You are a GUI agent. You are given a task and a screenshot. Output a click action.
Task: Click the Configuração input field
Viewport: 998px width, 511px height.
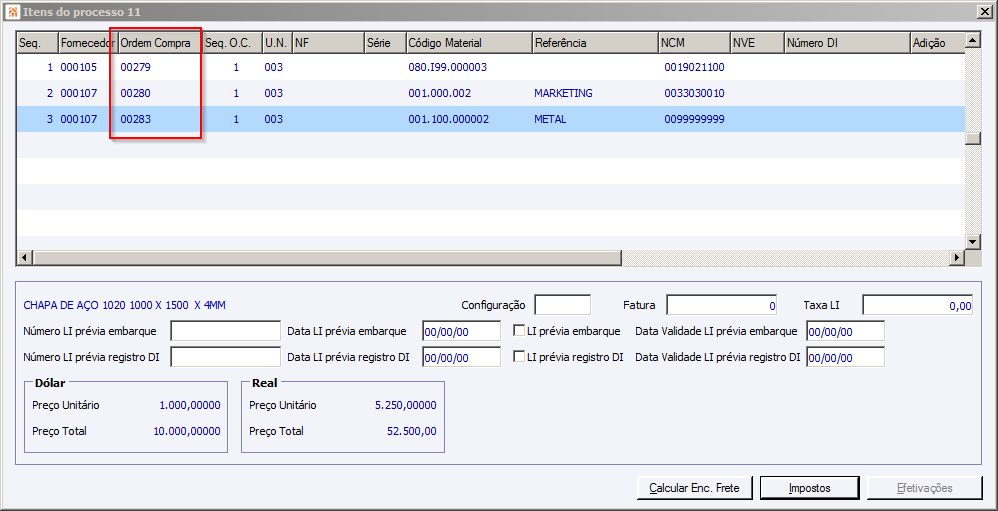[x=562, y=305]
